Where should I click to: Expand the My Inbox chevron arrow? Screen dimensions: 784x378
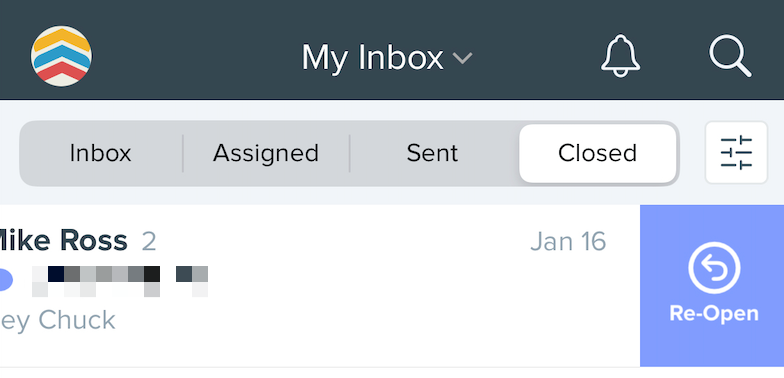click(462, 58)
